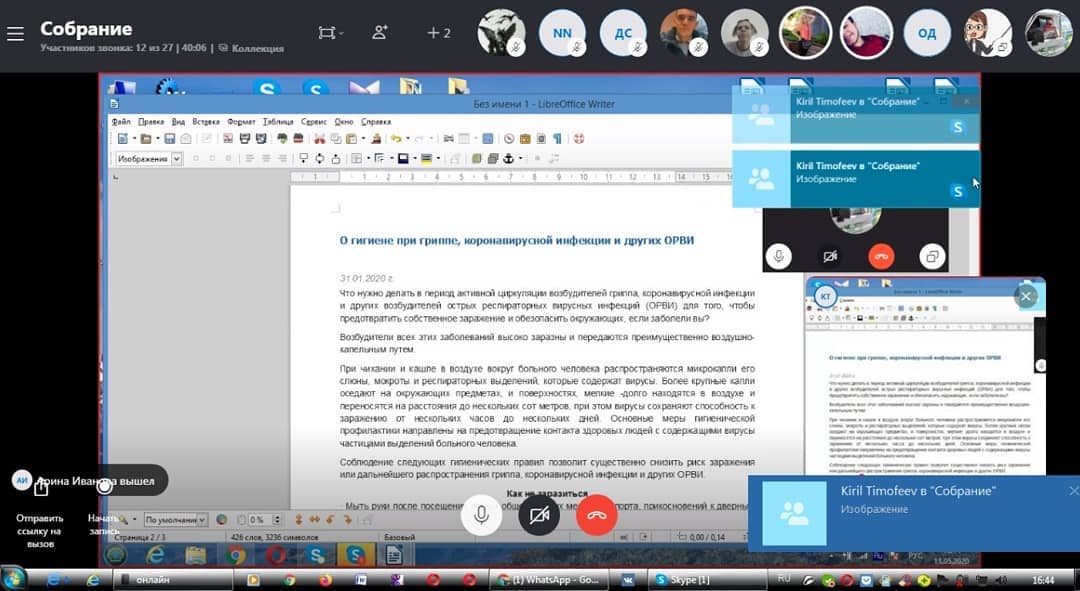Click the Open folder icon in Writer

tap(146, 138)
